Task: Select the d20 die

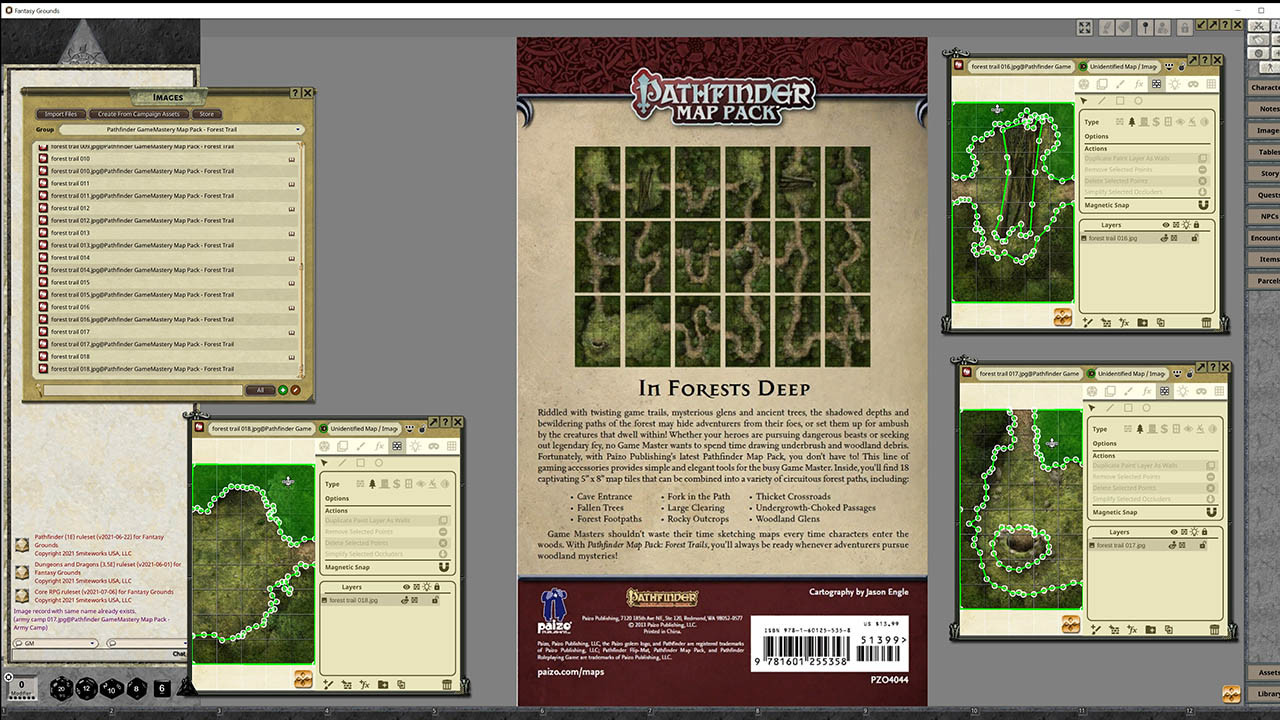Action: (x=62, y=688)
